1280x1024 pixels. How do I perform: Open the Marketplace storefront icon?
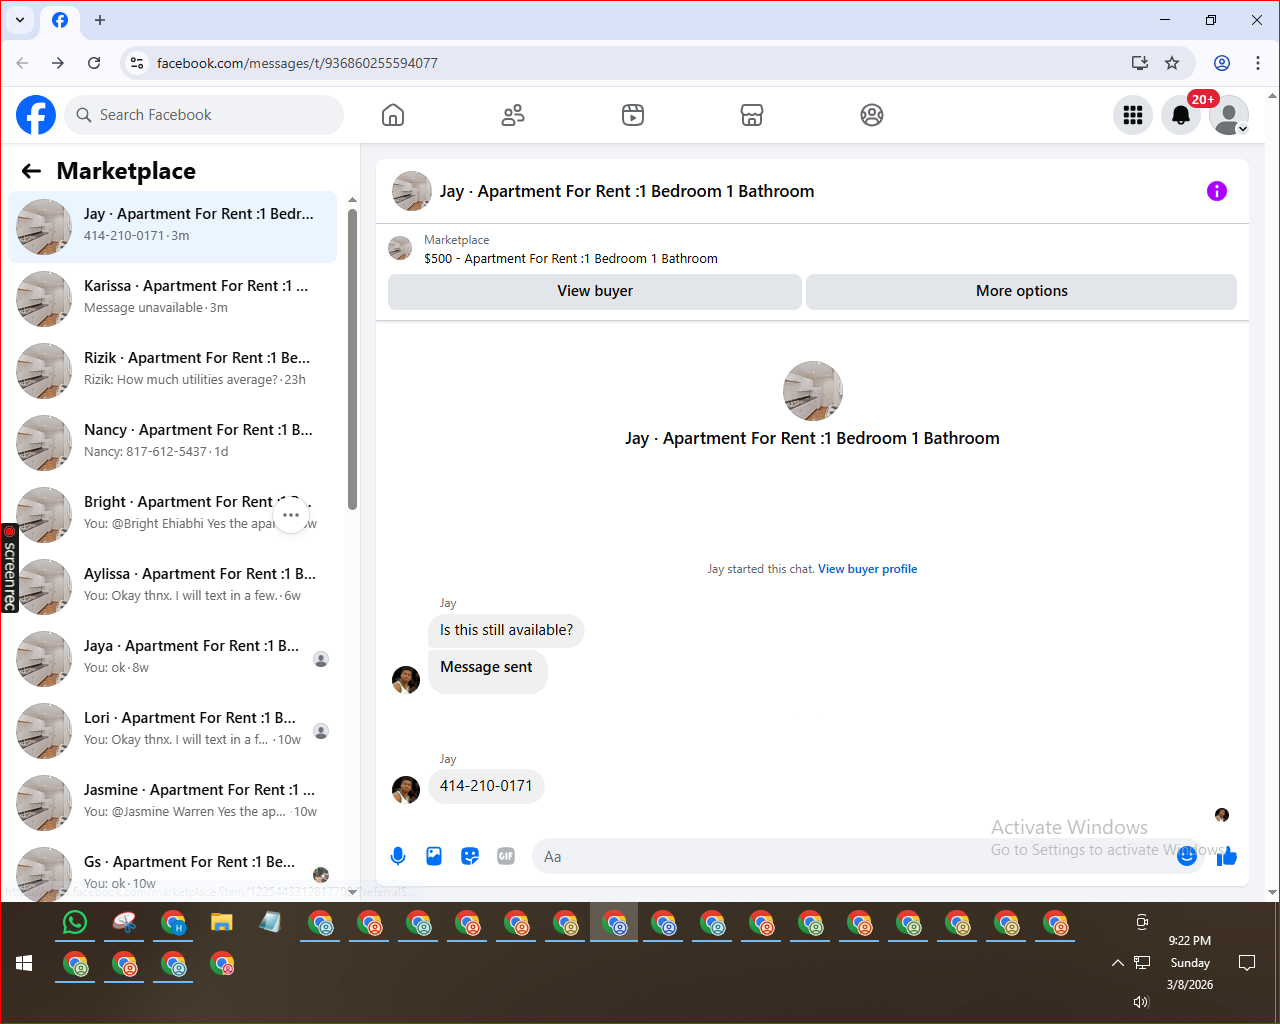click(752, 115)
